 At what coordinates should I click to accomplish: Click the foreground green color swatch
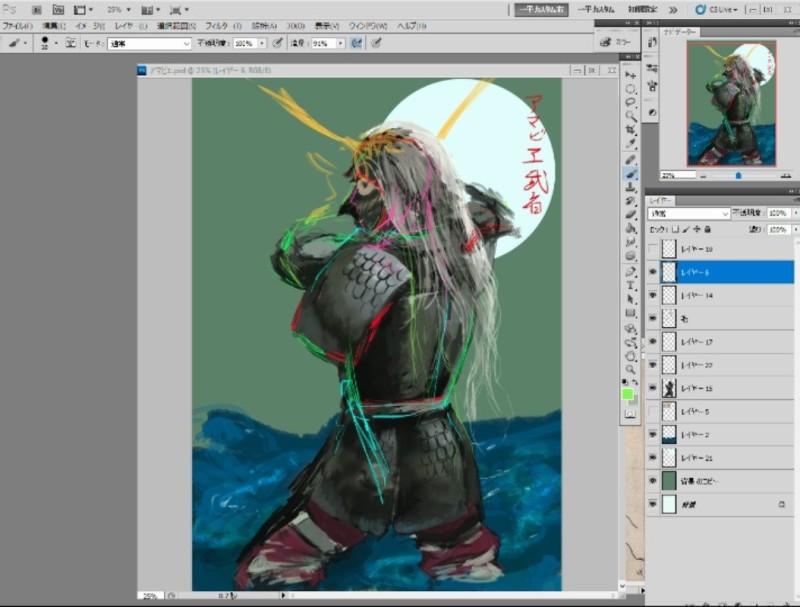627,394
